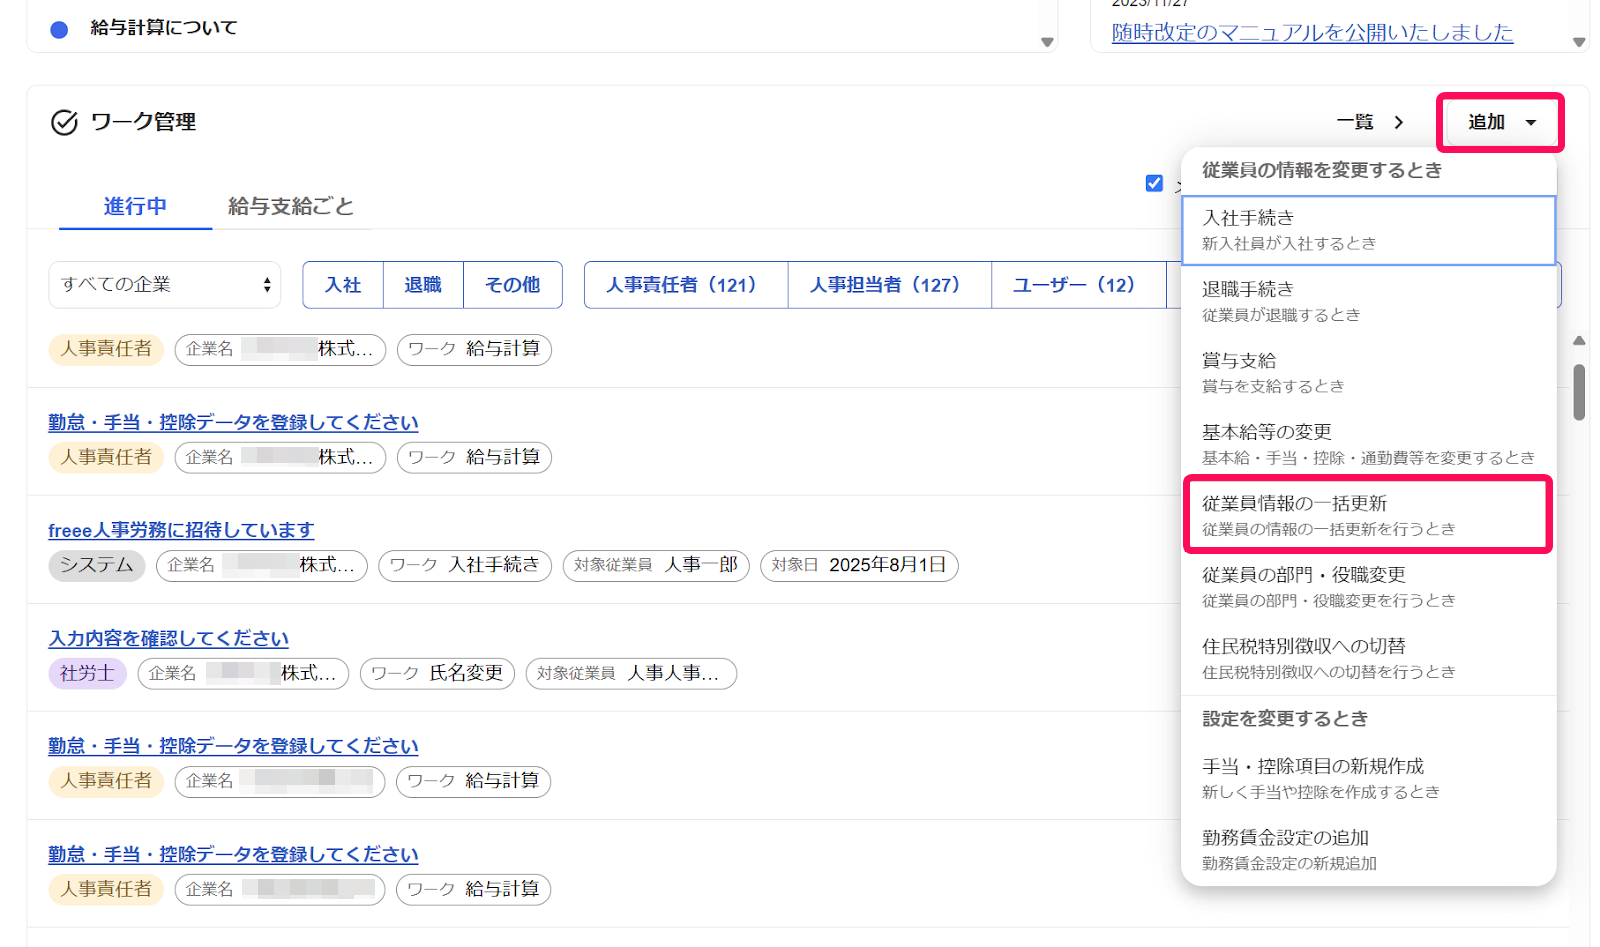Filter by その他 button
1600x947 pixels.
(x=513, y=285)
